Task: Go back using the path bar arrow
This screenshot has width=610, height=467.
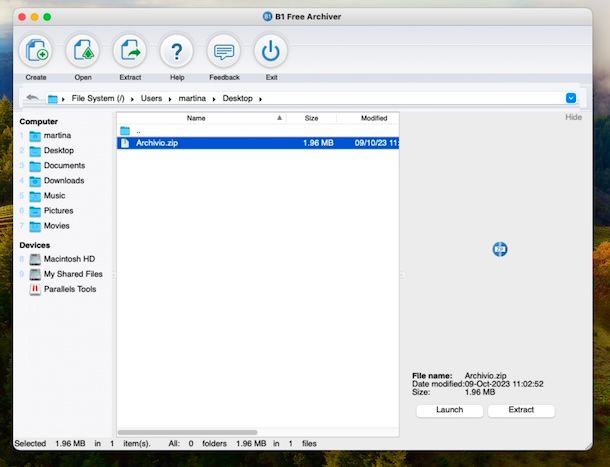Action: [33, 98]
